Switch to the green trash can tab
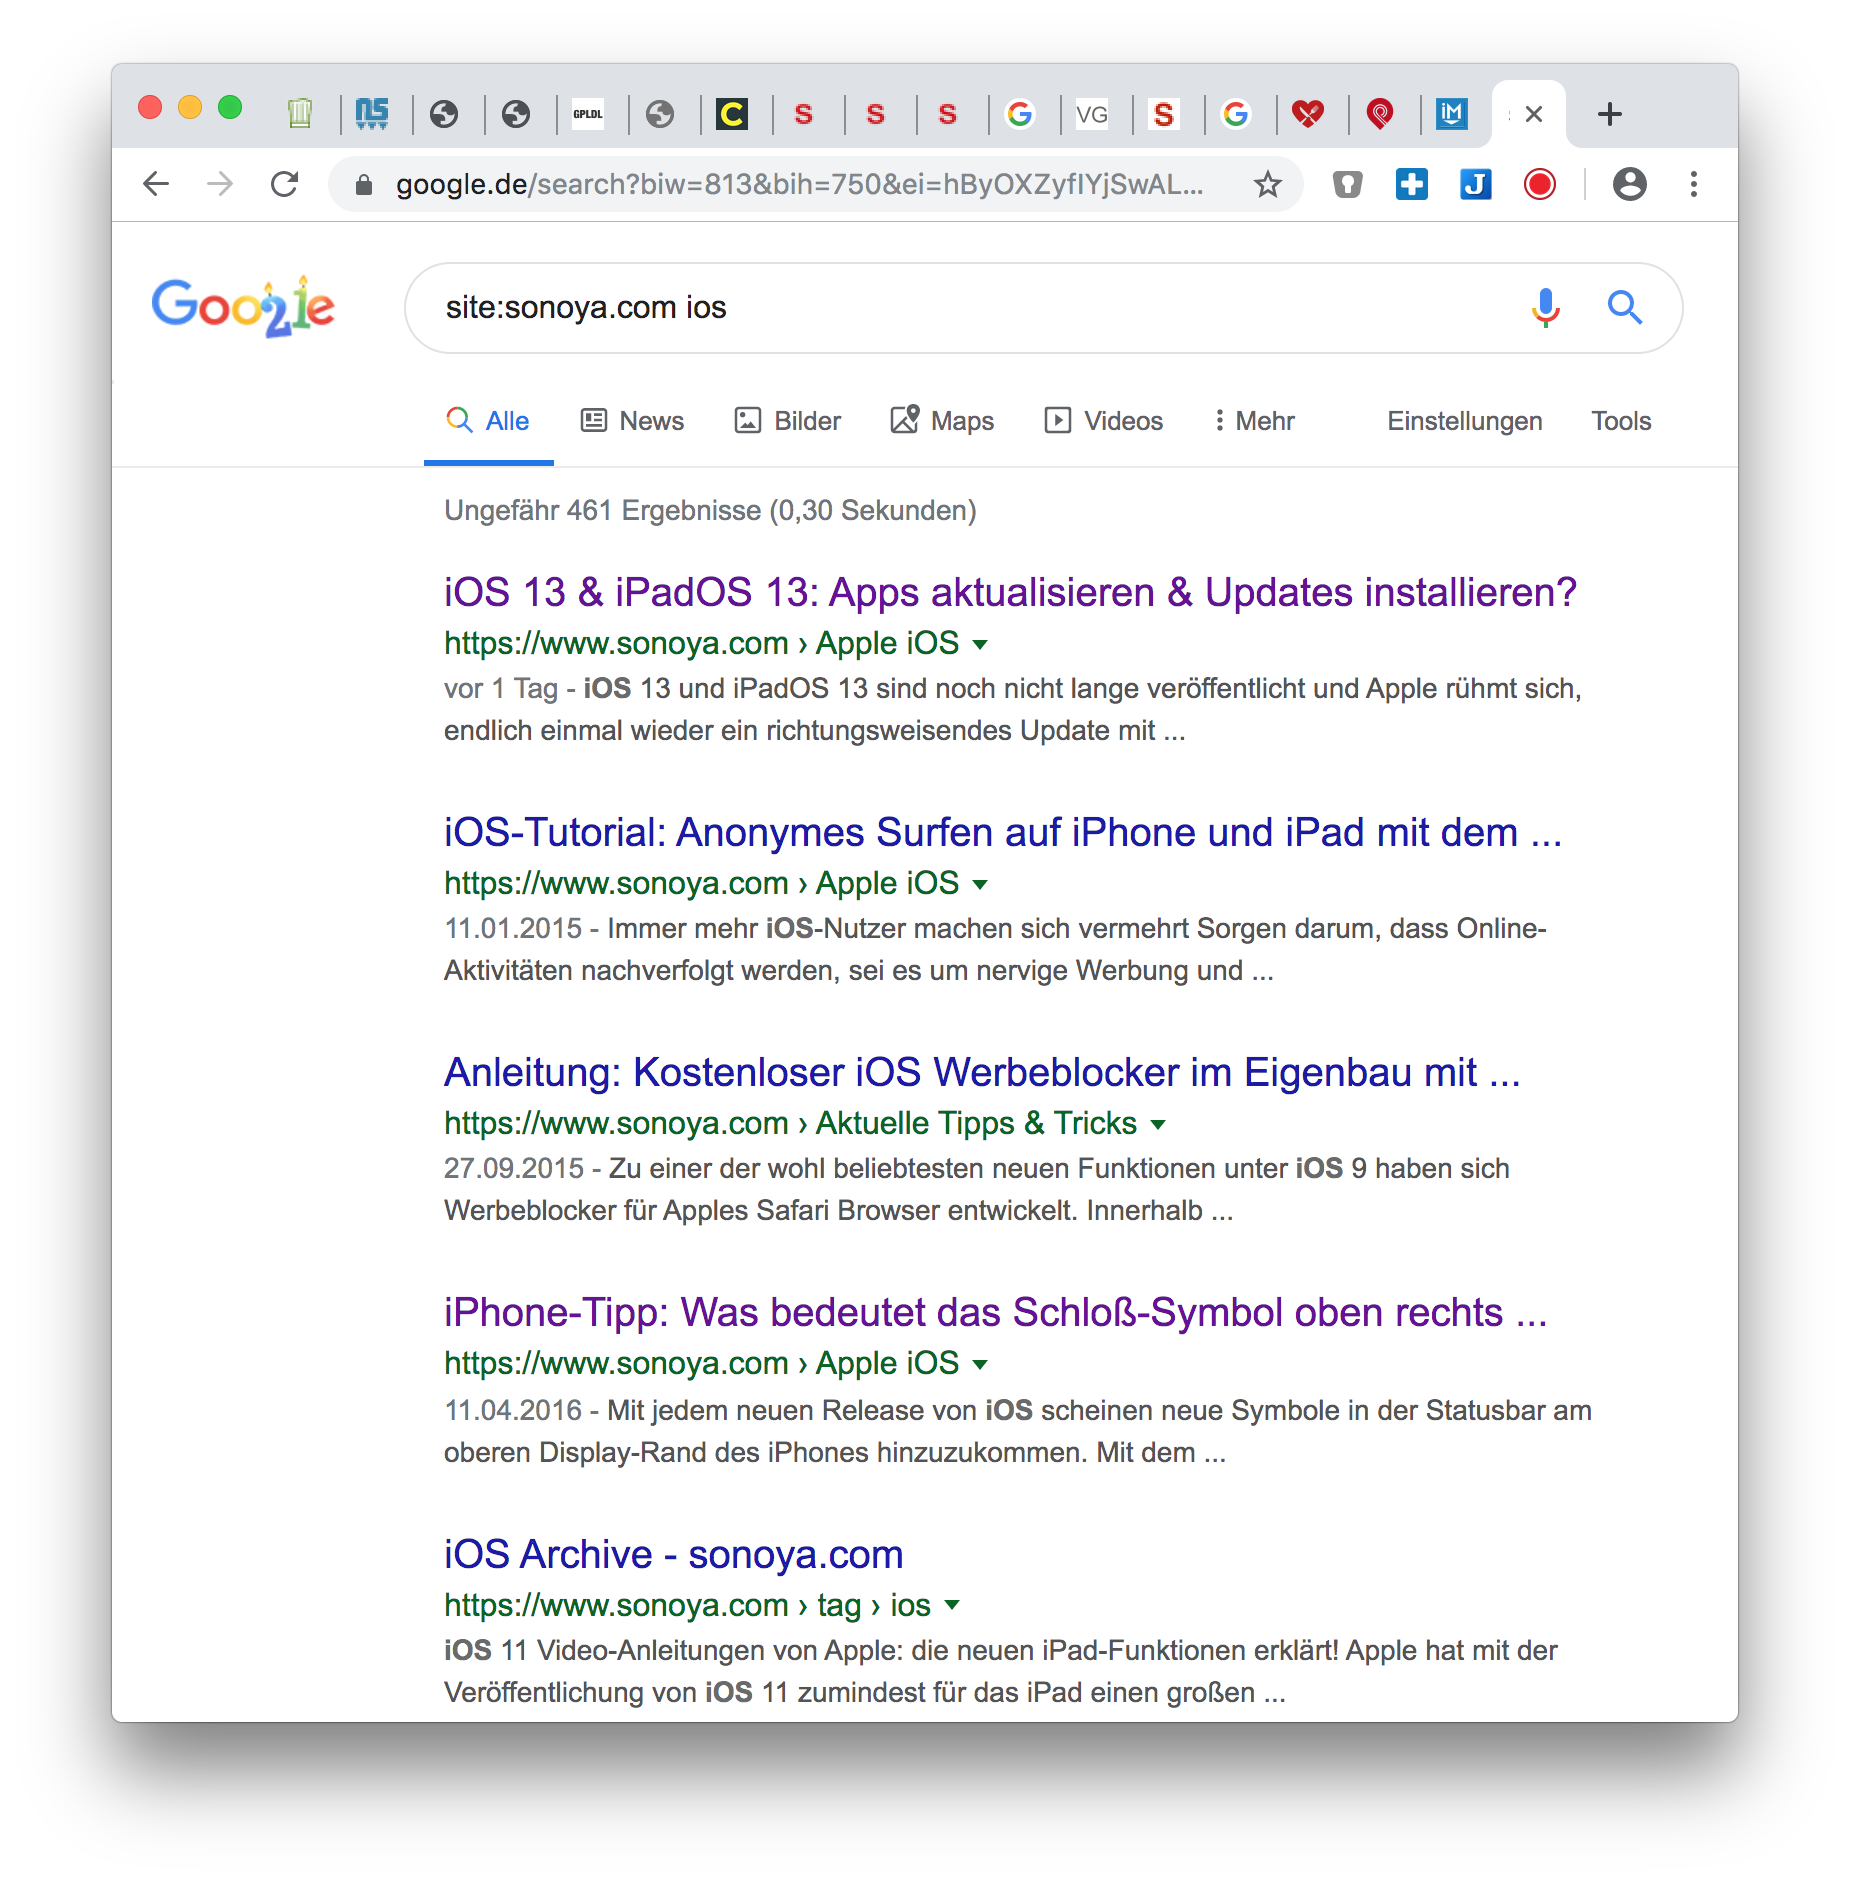1850x1882 pixels. (299, 114)
